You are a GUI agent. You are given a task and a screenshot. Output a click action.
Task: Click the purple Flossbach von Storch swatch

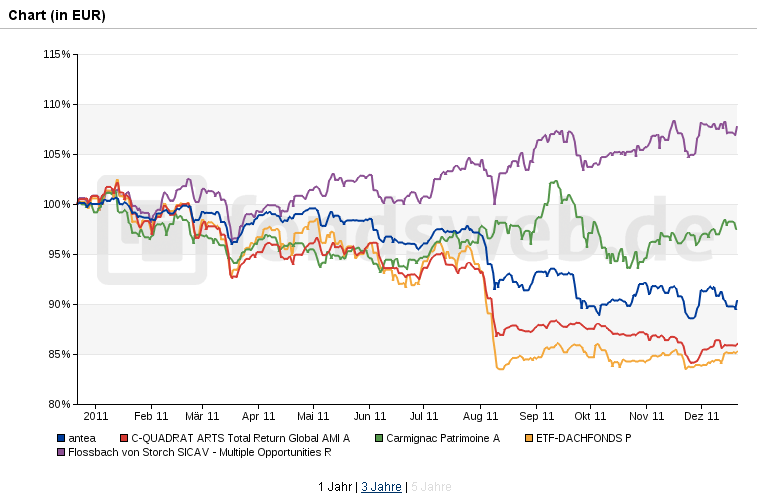(x=61, y=452)
